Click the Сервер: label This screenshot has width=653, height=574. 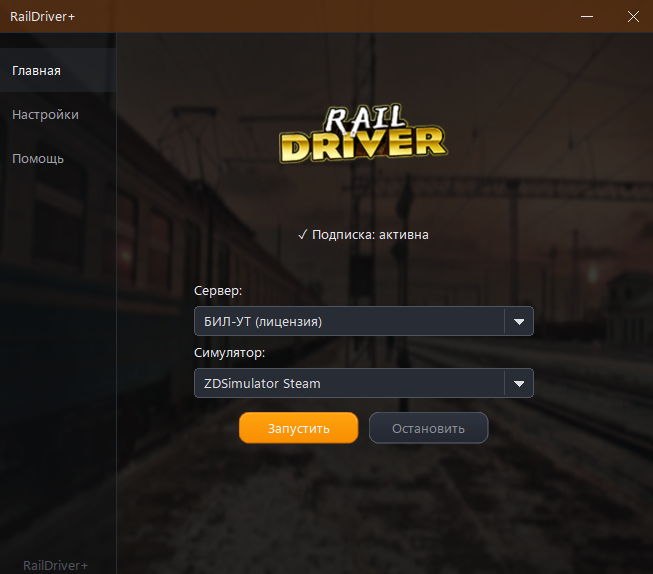218,290
